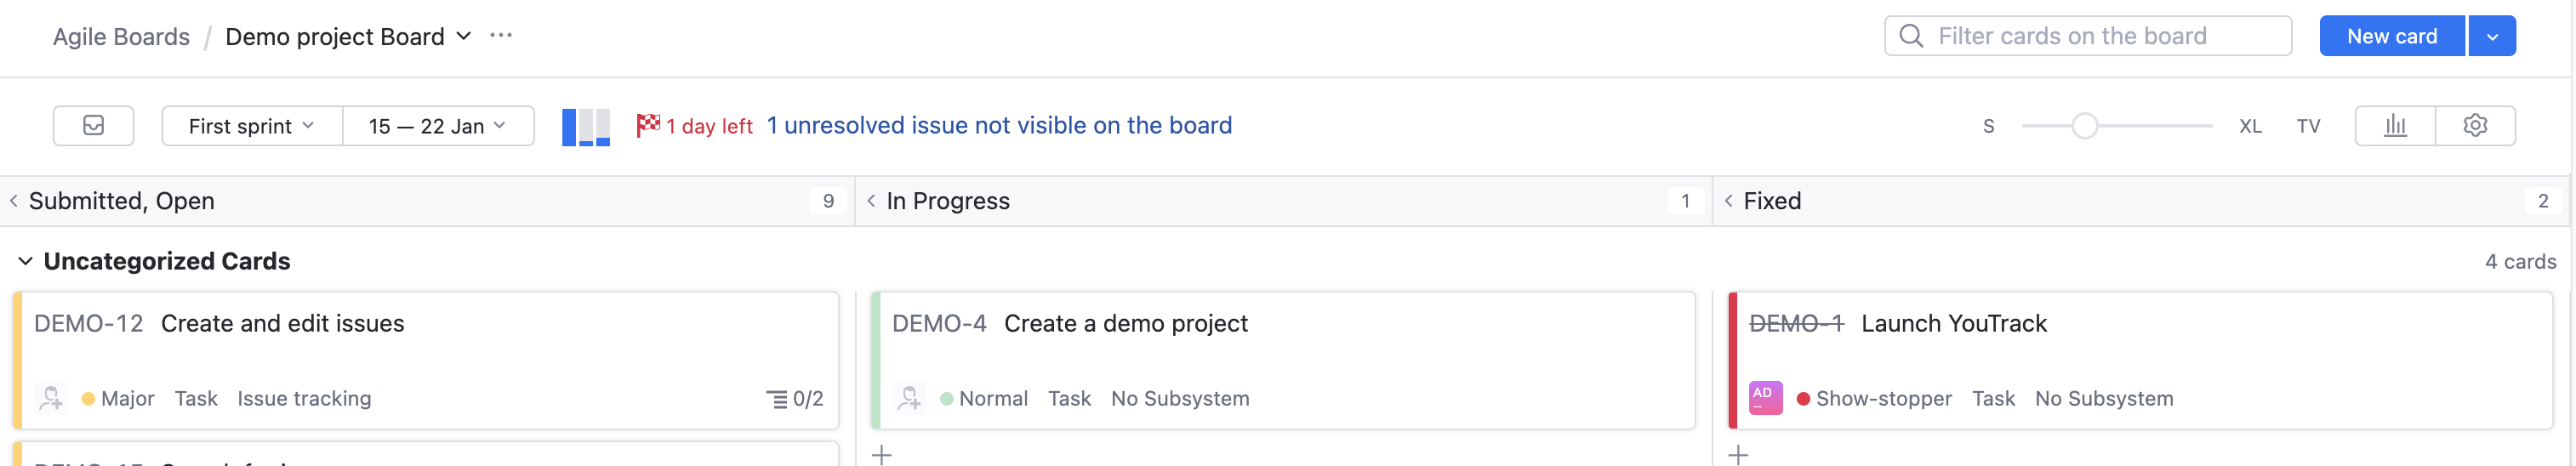Viewport: 2576px width, 466px height.
Task: Collapse Uncategorized Cards swimlane
Action: point(25,261)
